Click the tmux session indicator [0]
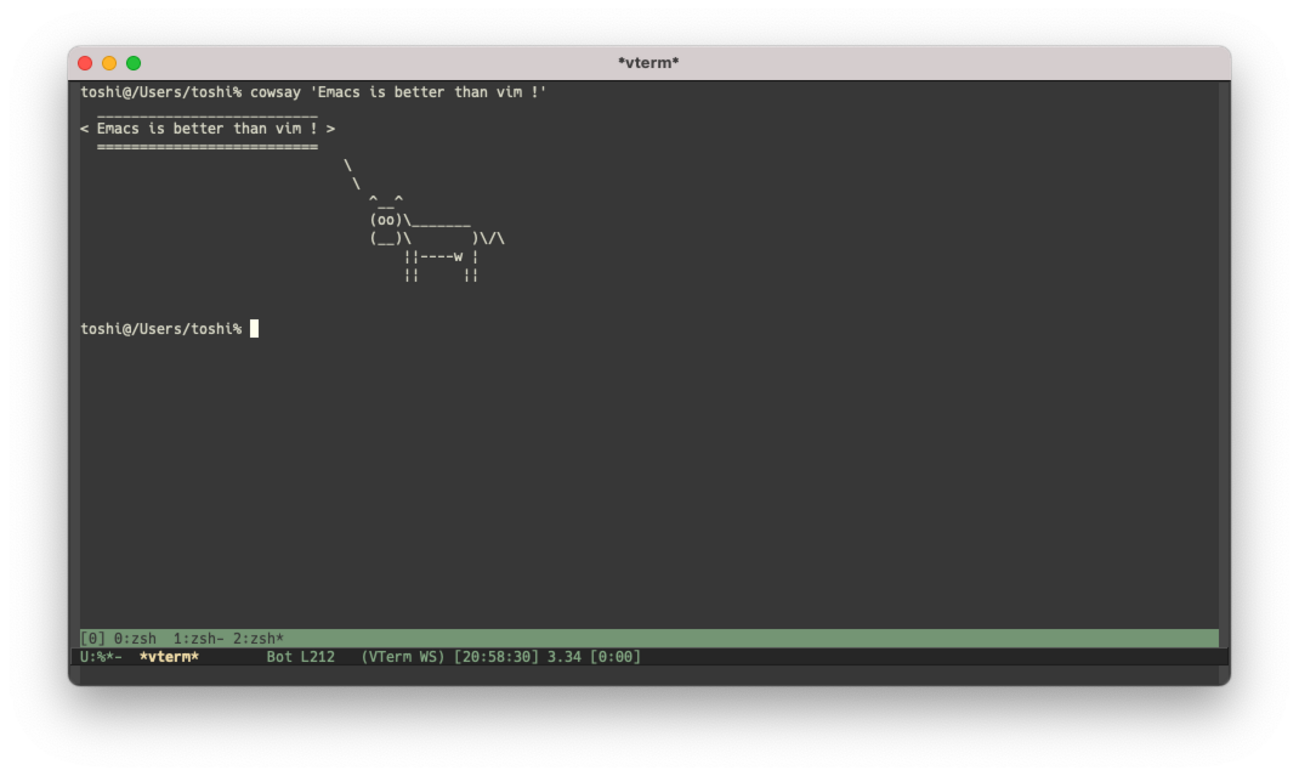 point(92,639)
